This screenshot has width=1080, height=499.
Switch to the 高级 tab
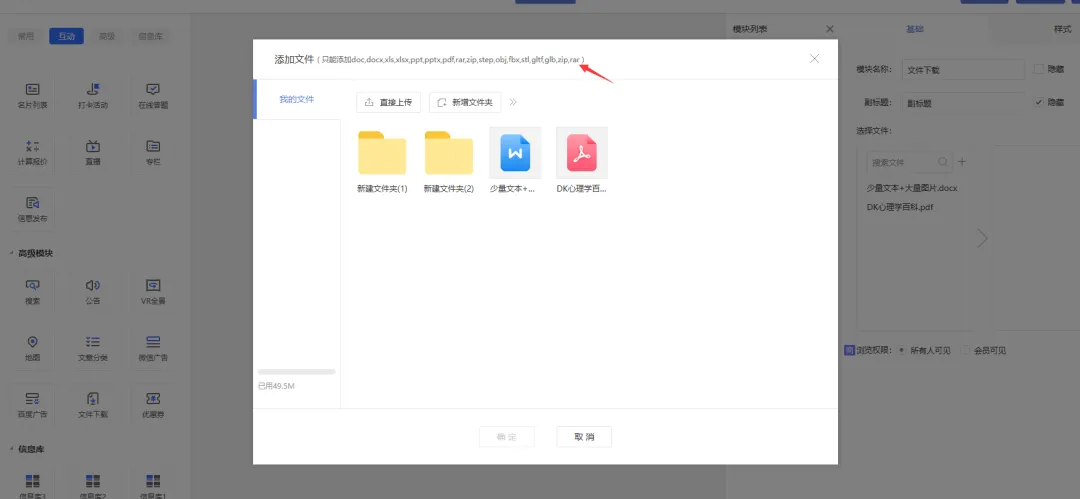tap(107, 37)
